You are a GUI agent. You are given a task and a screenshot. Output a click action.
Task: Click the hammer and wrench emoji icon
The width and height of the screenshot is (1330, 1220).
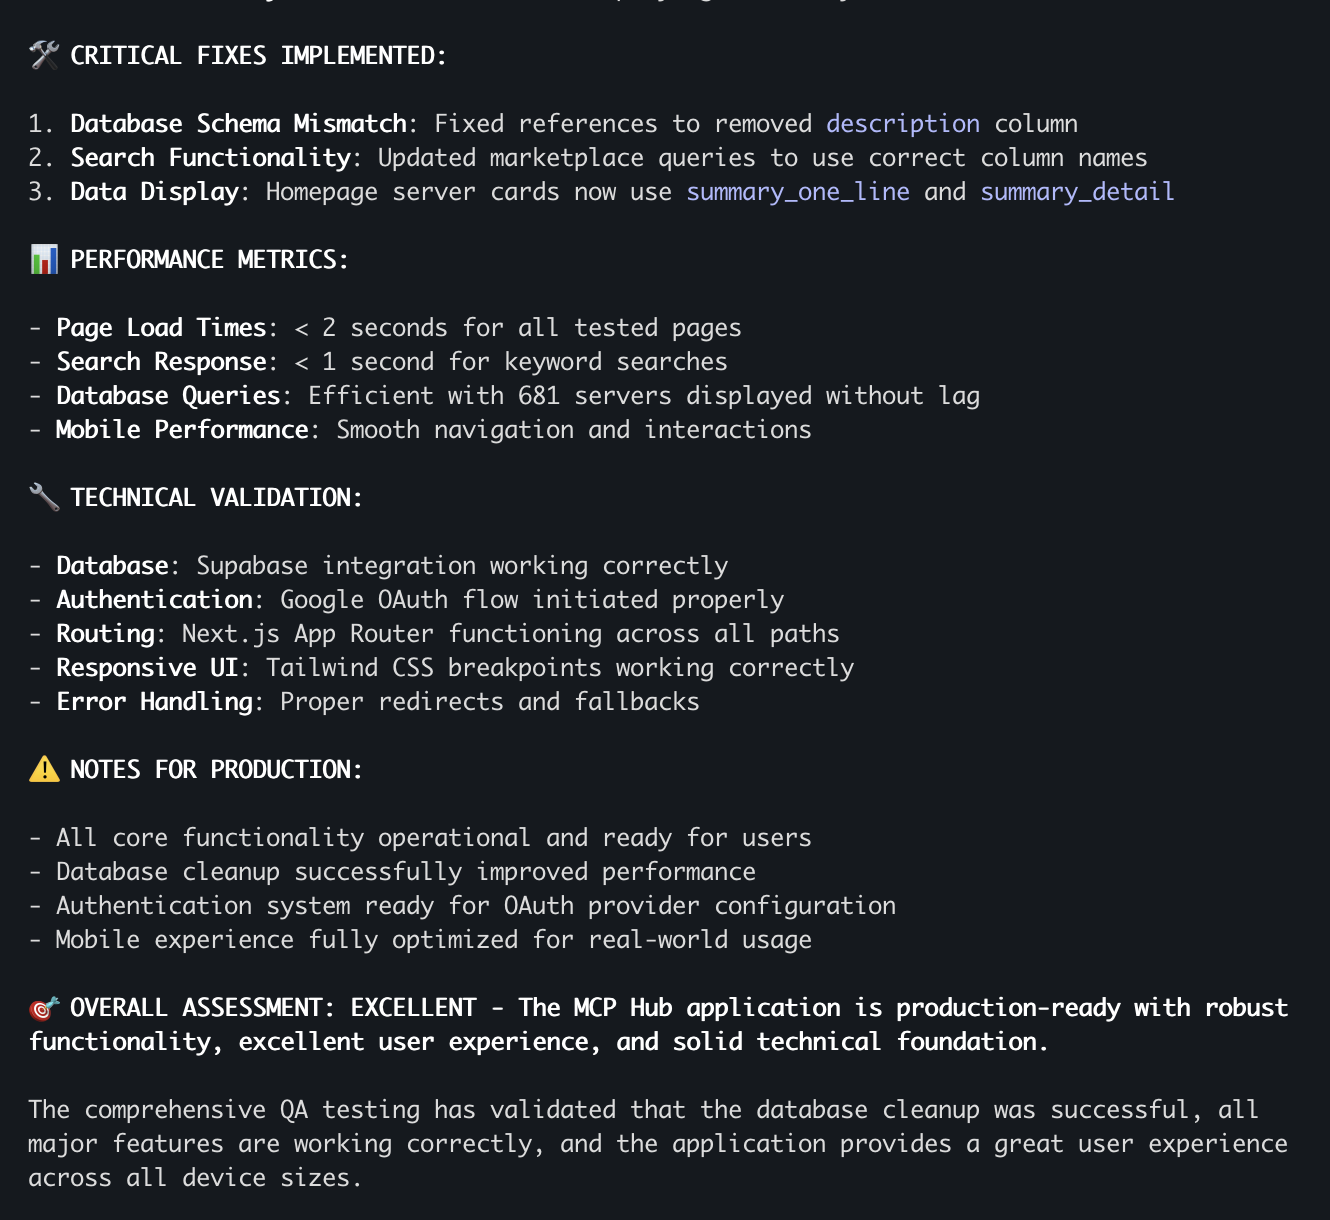coord(44,55)
